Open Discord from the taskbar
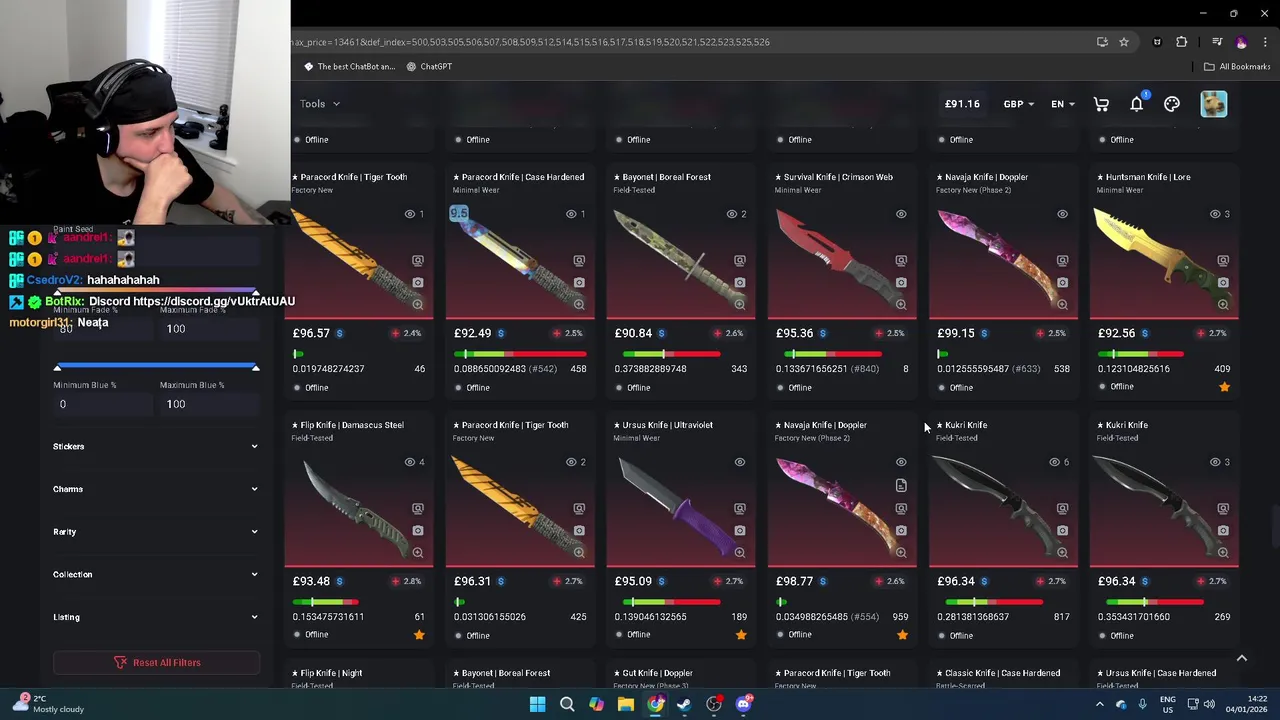This screenshot has width=1280, height=720. point(743,704)
